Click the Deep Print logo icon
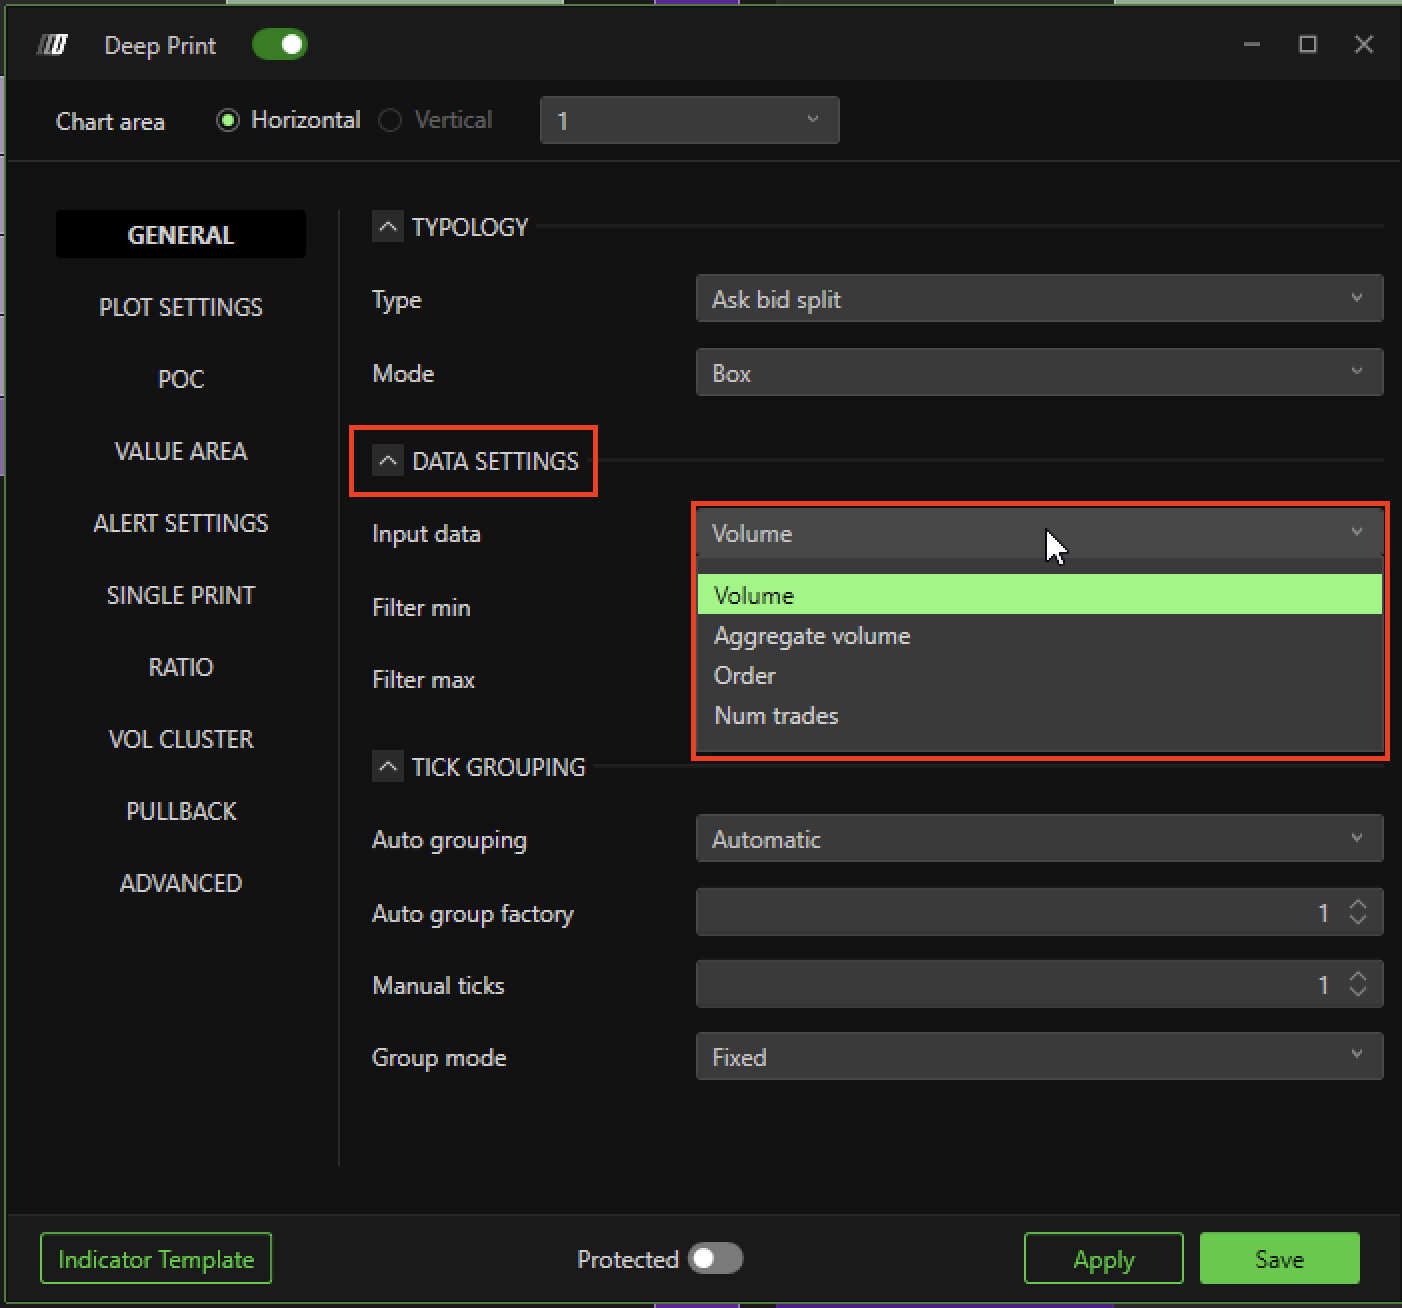Viewport: 1402px width, 1308px height. click(x=52, y=45)
